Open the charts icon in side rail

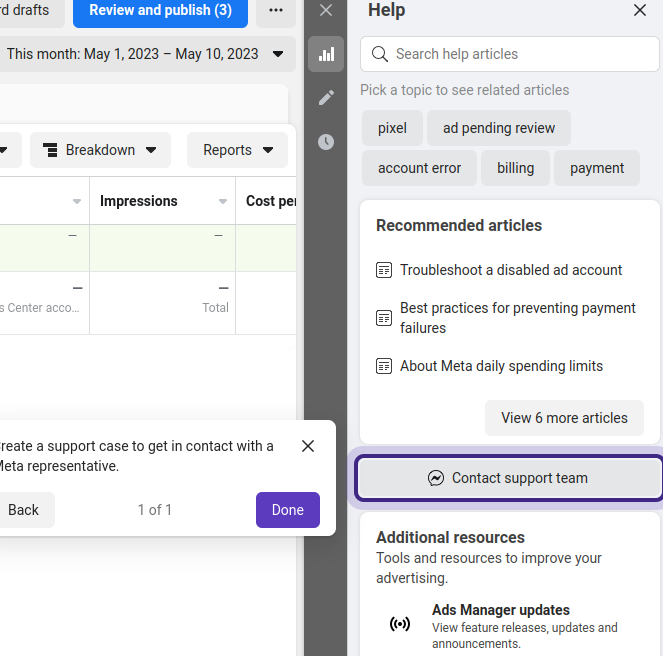[x=326, y=54]
